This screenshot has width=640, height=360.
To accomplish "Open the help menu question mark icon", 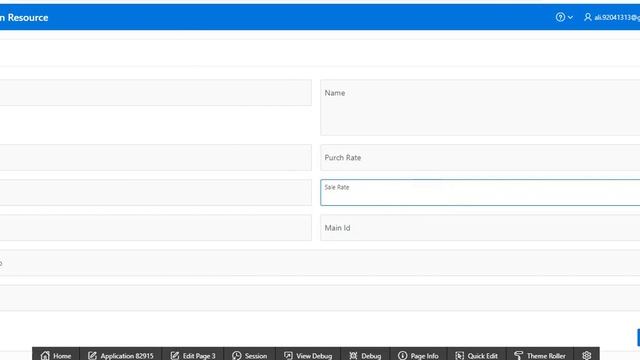I will [560, 17].
